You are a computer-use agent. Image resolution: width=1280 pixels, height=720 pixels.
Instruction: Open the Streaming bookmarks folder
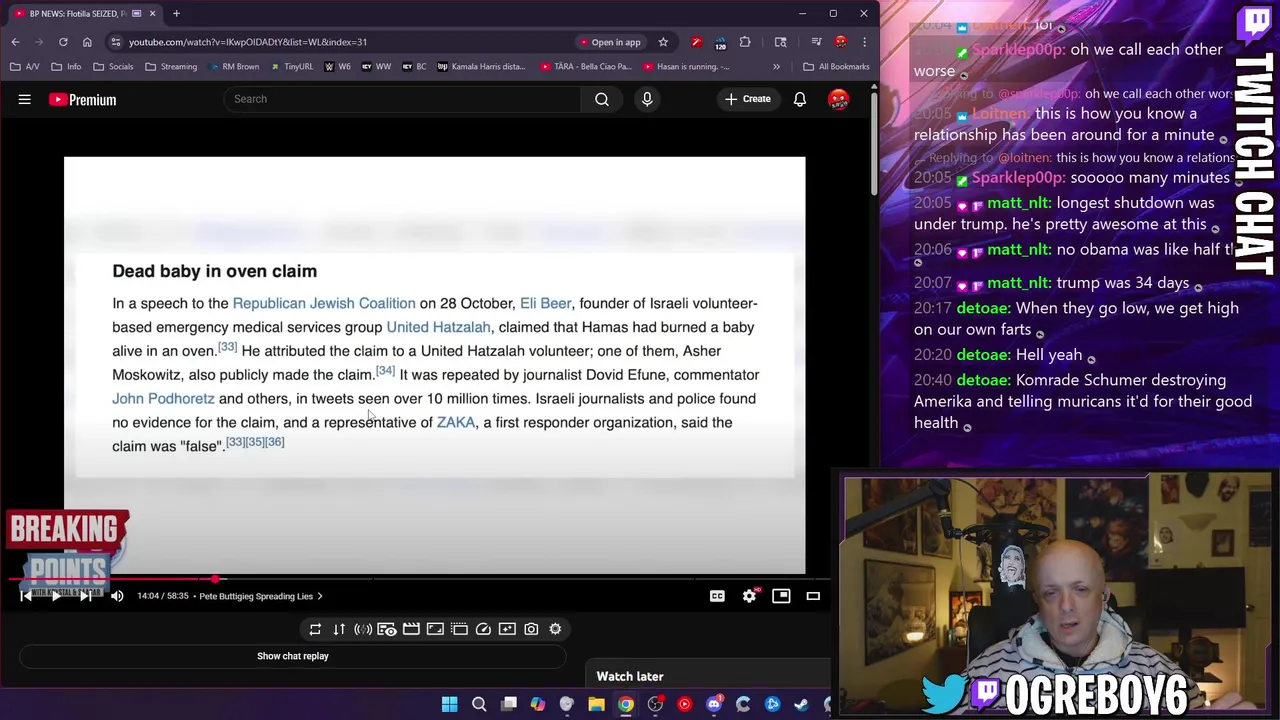171,67
